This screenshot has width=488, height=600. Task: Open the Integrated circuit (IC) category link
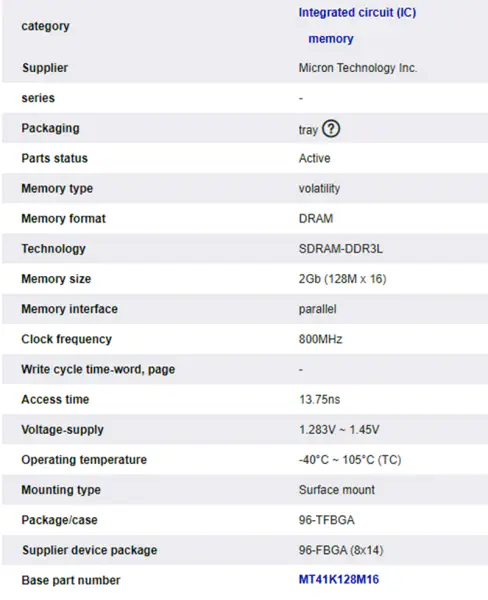coord(357,13)
